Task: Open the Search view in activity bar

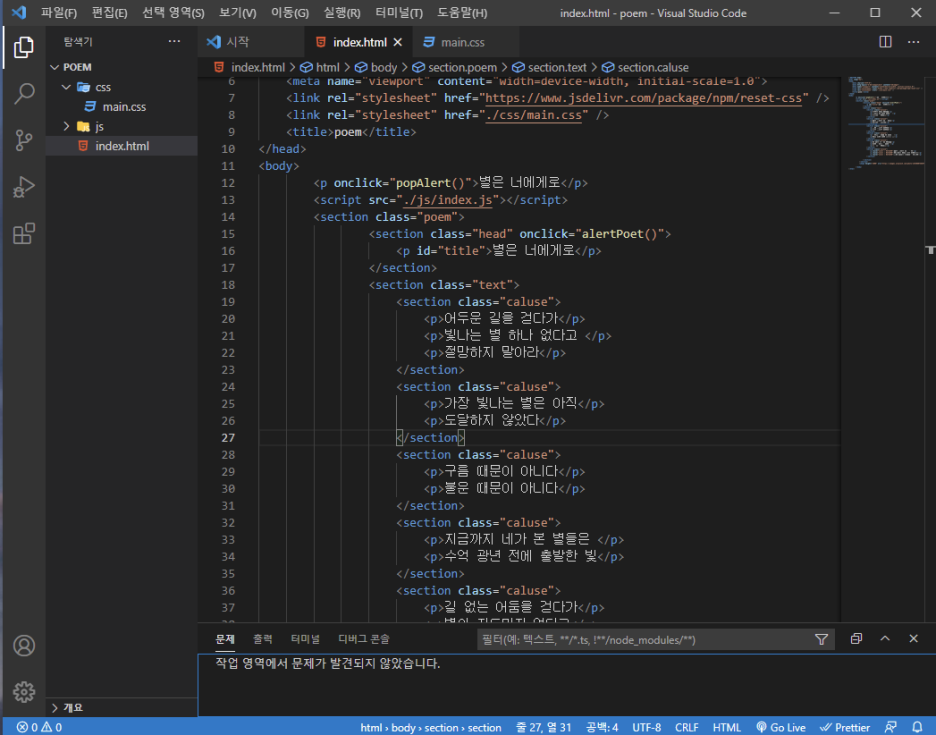Action: pos(24,94)
